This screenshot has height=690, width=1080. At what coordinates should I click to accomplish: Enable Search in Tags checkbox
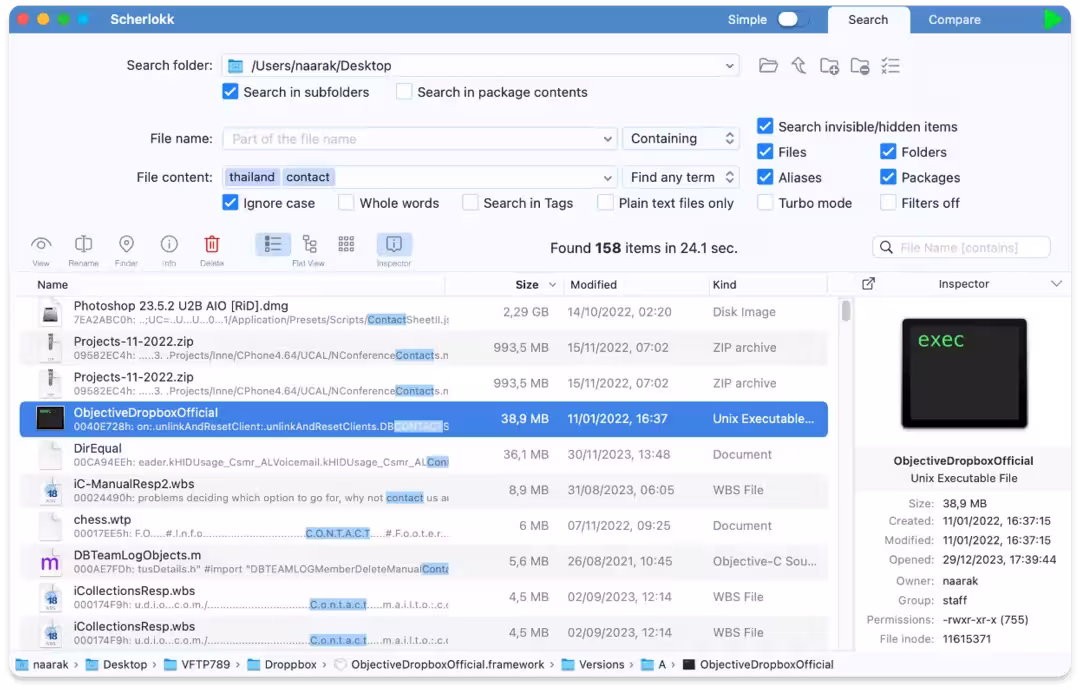470,202
